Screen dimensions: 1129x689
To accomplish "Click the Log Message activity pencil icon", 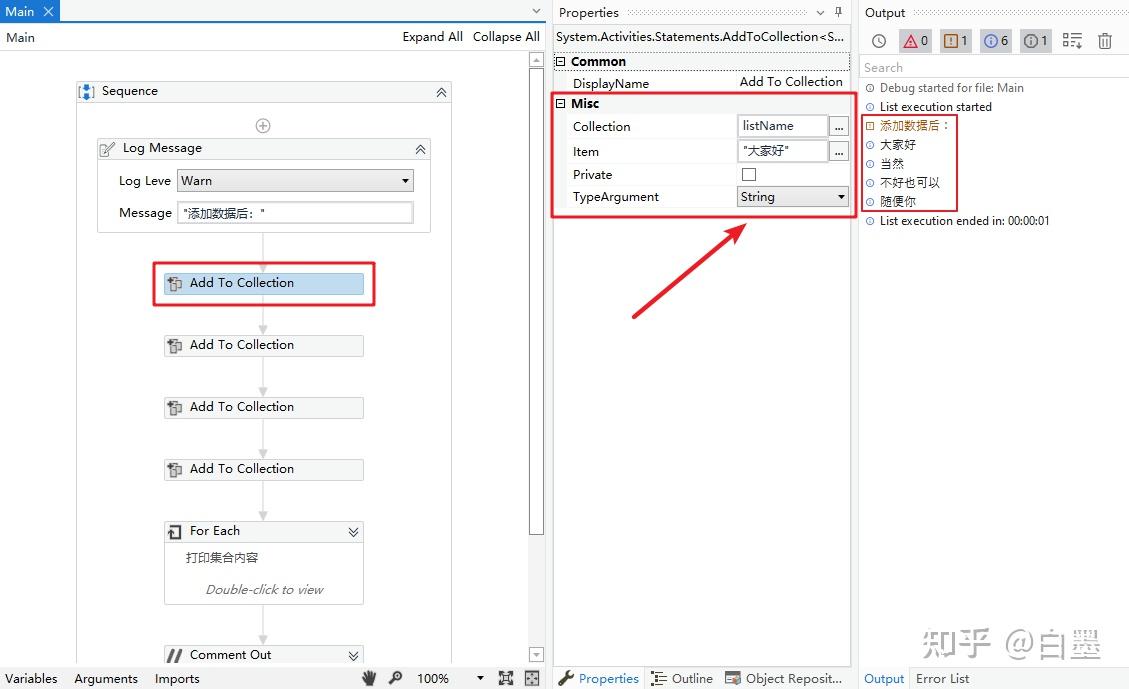I will (109, 148).
